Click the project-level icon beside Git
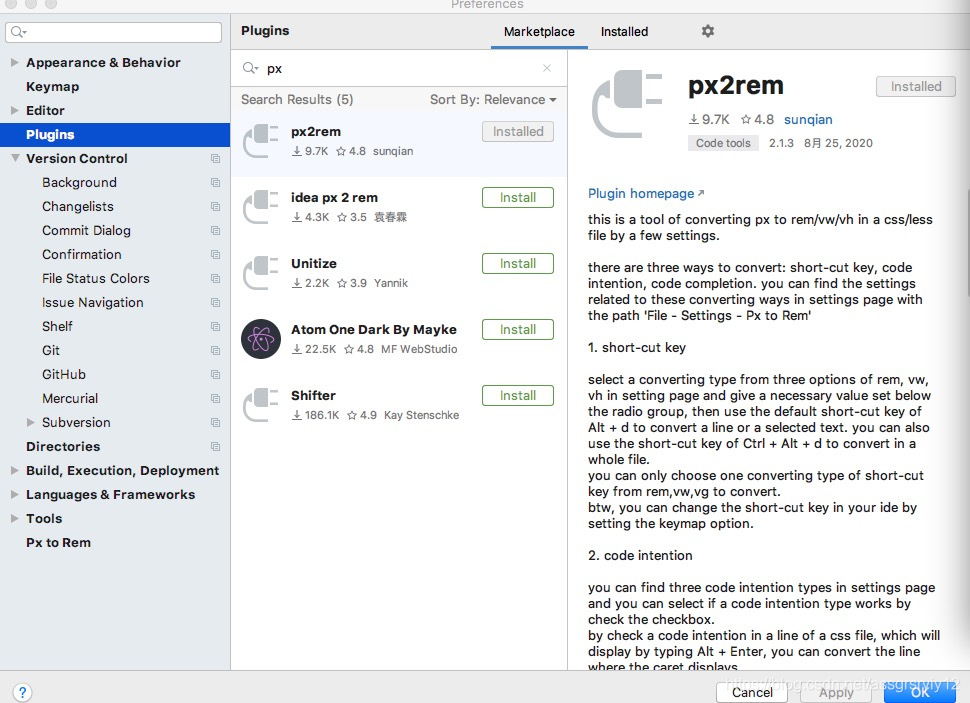 (x=215, y=350)
